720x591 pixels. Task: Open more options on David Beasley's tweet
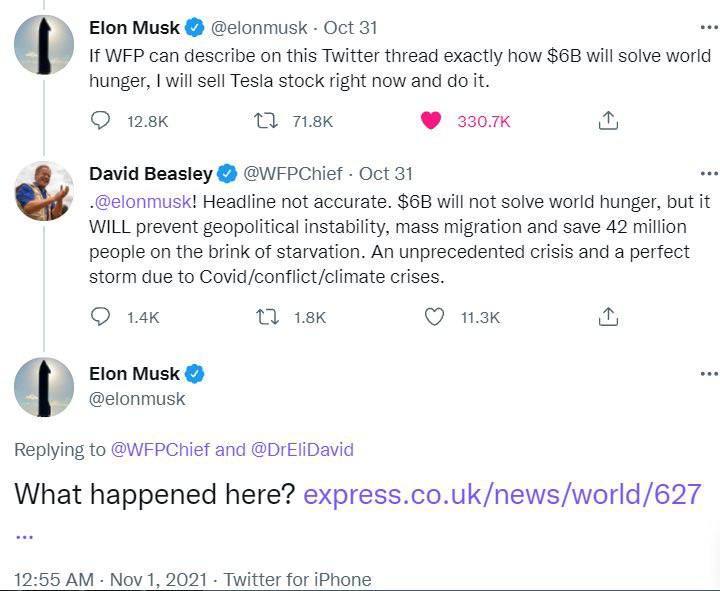tap(708, 174)
